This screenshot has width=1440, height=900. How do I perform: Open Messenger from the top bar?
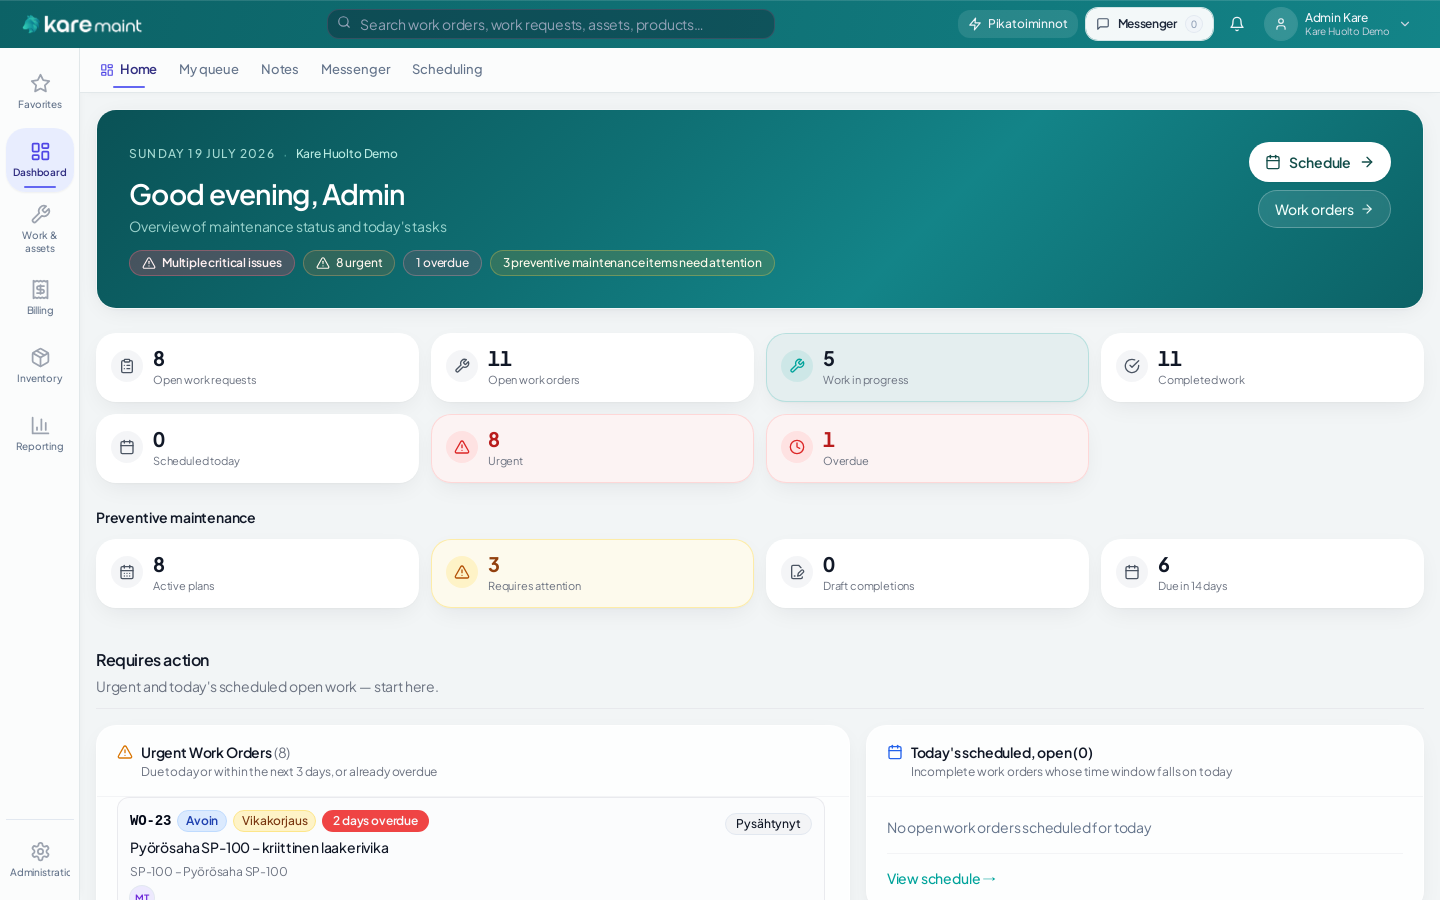click(1149, 24)
